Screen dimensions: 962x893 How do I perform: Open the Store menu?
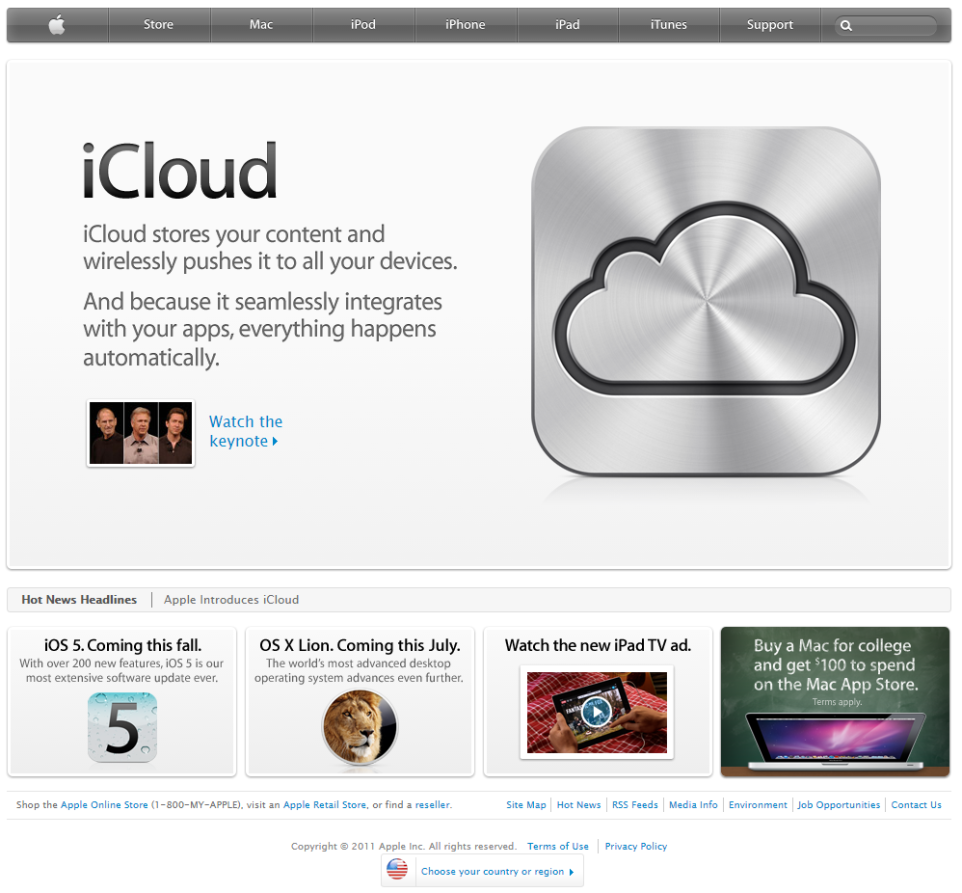pos(158,25)
